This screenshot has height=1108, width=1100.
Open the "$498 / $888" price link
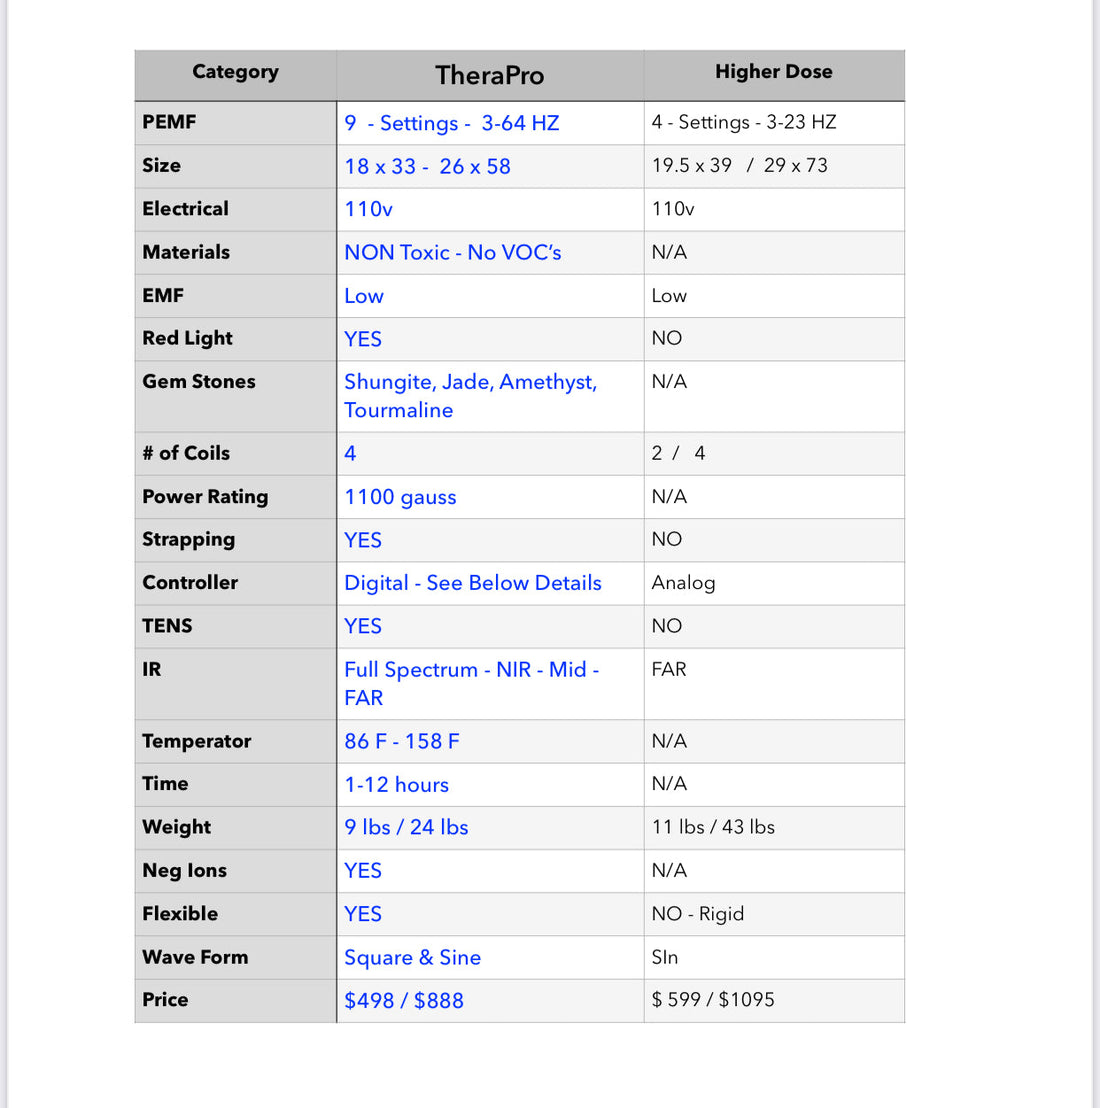click(x=404, y=1000)
